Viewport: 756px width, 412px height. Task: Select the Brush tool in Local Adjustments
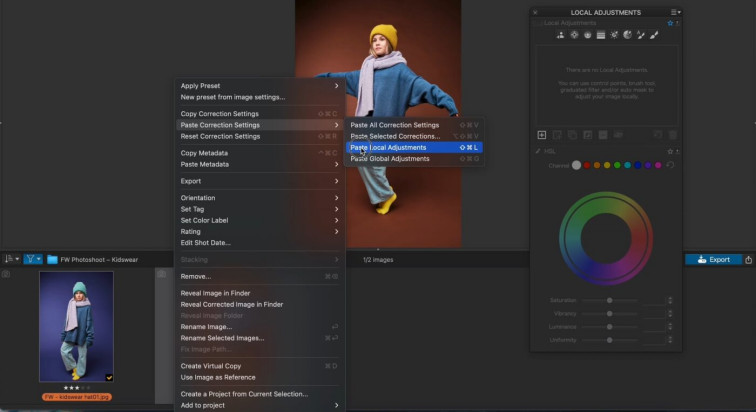(654, 35)
